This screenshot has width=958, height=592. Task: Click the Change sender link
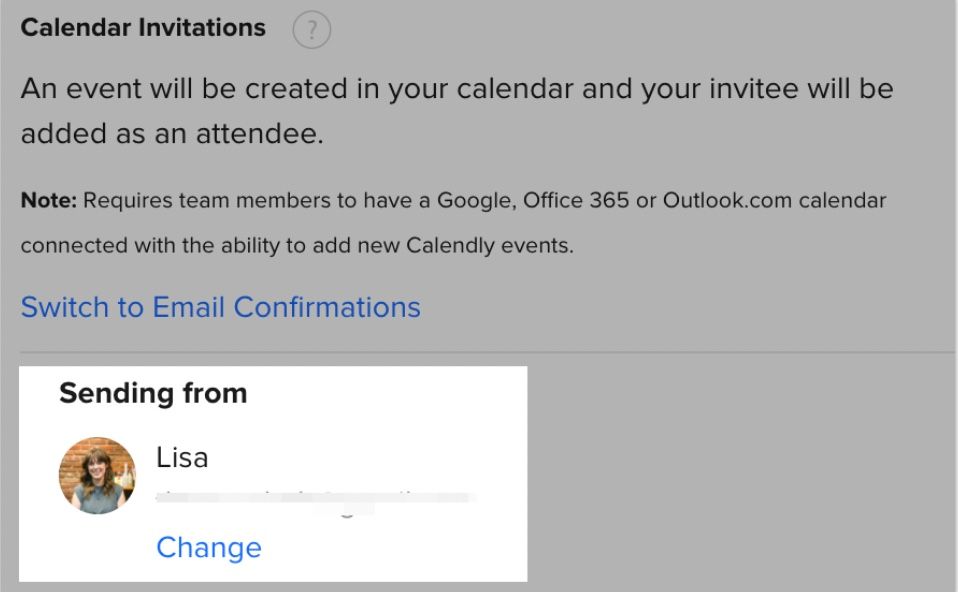[209, 547]
